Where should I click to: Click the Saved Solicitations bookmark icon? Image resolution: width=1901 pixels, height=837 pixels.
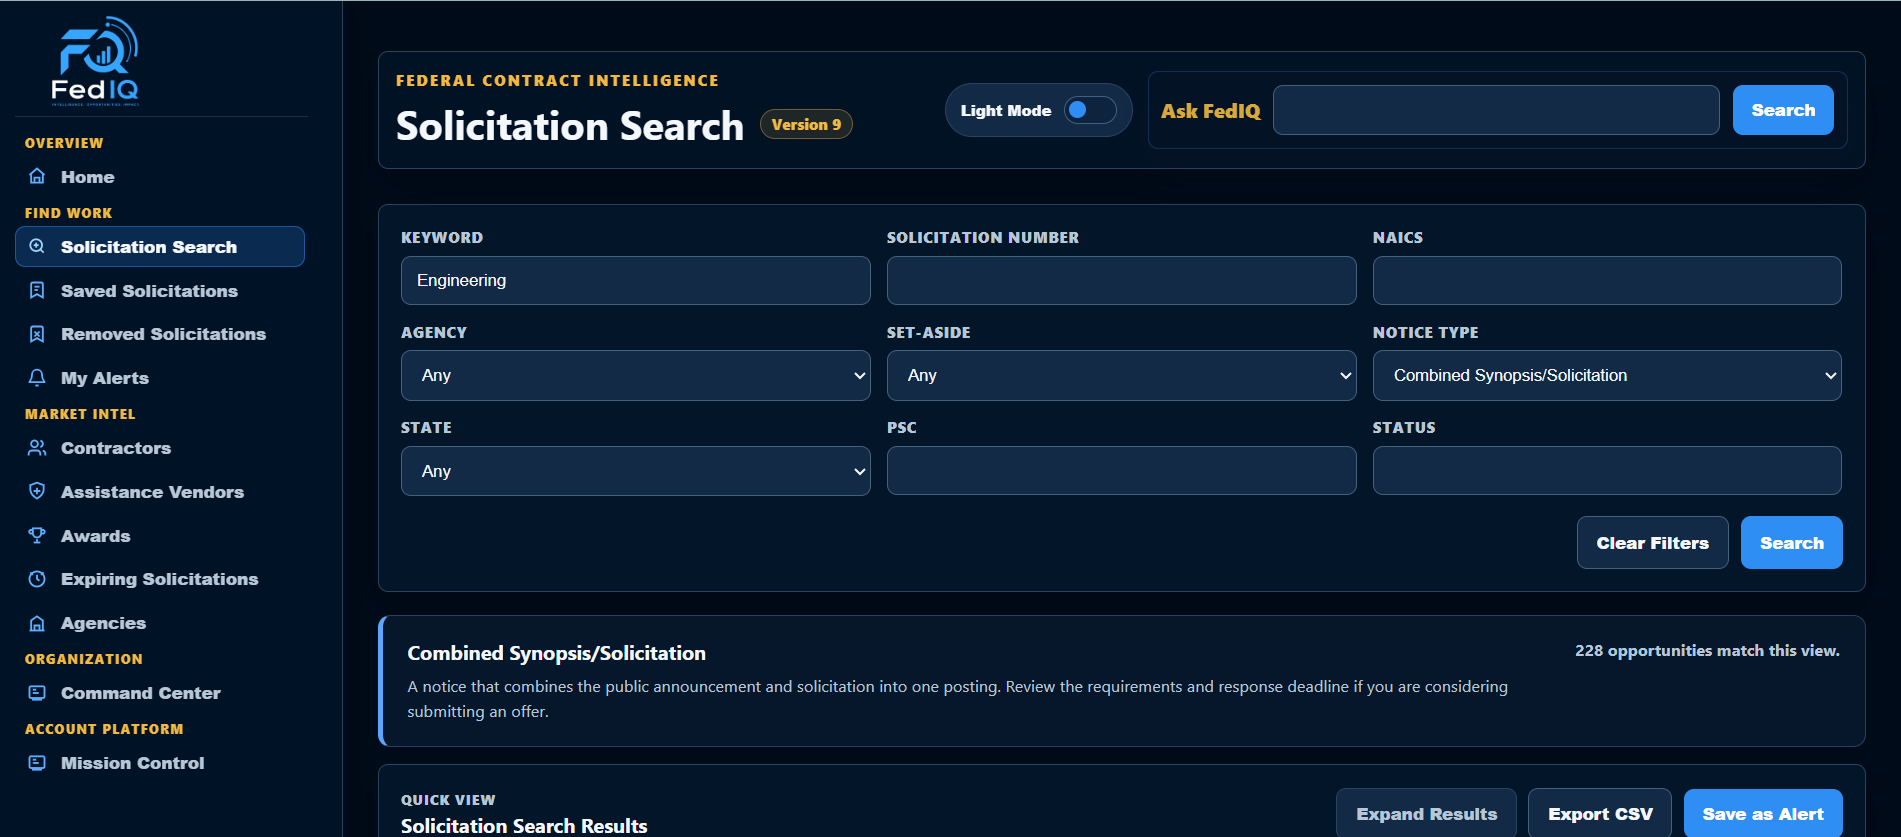click(37, 291)
